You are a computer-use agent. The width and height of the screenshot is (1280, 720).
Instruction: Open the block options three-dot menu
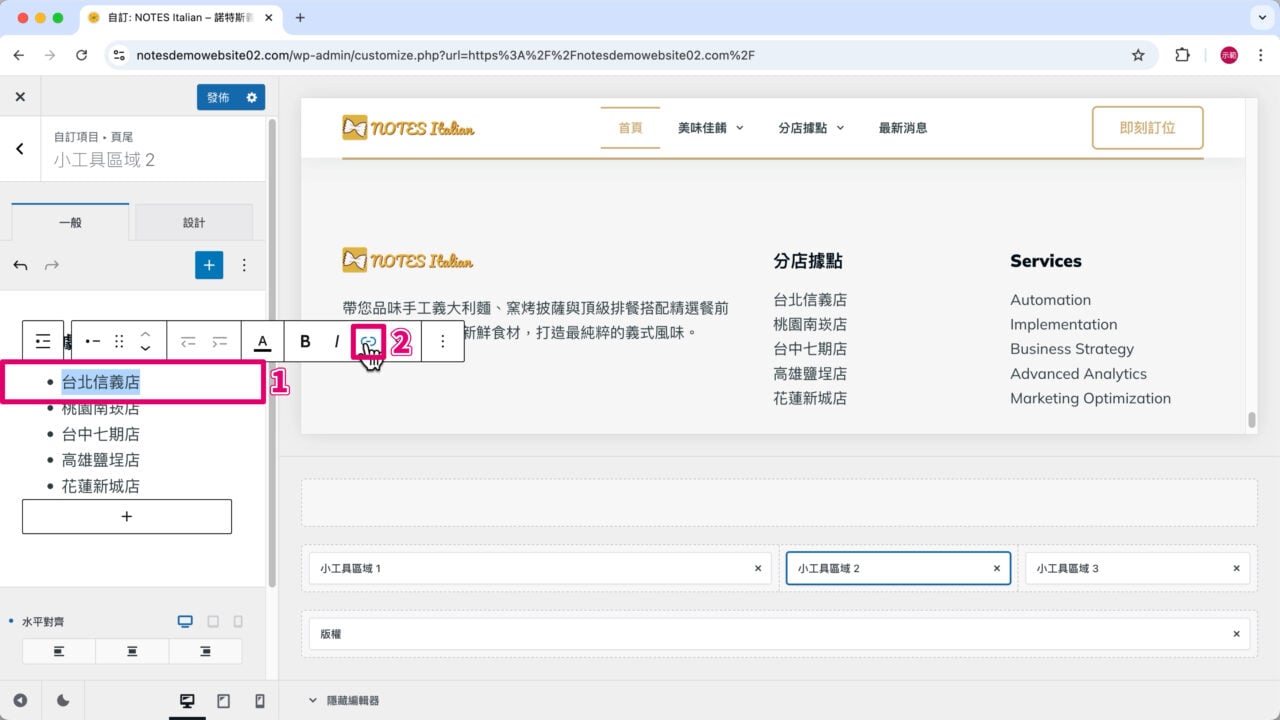(443, 341)
